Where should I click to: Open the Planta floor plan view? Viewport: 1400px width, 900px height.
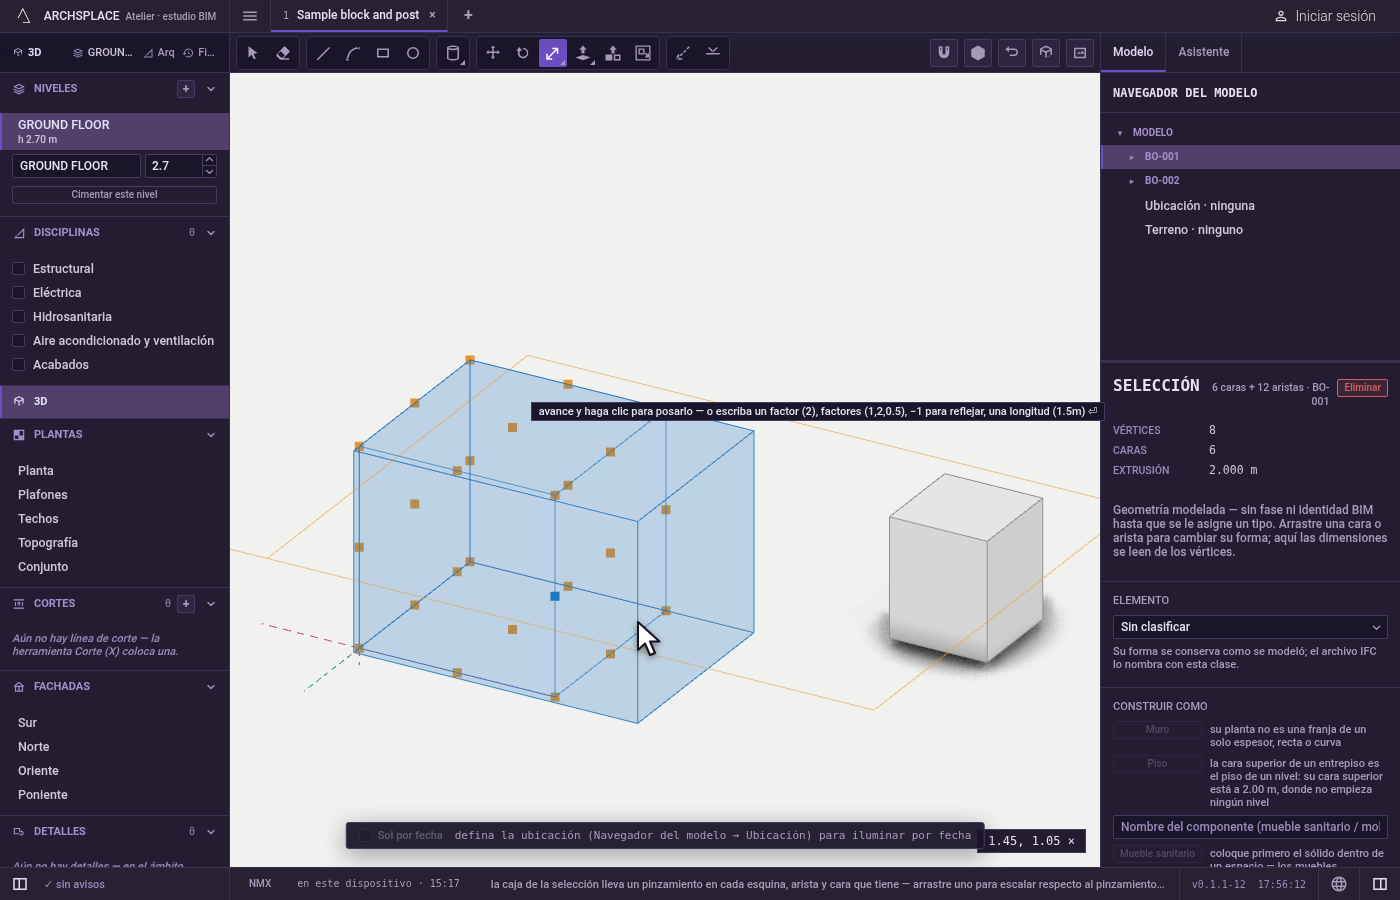pyautogui.click(x=36, y=471)
